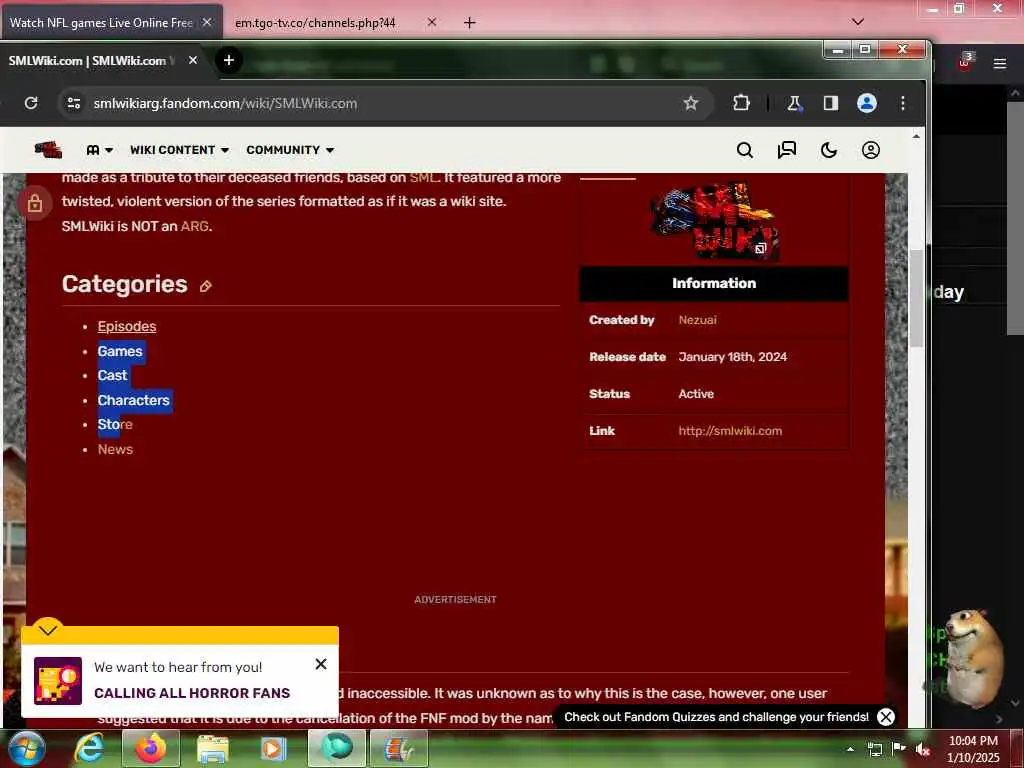The image size is (1024, 768).
Task: Click the wiki logo in Fandom header
Action: point(48,150)
